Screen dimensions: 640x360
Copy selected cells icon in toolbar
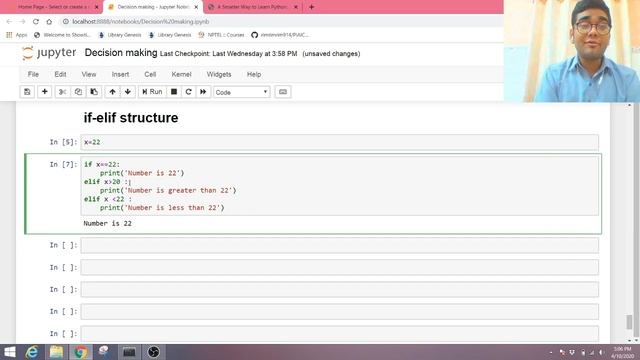pos(78,92)
